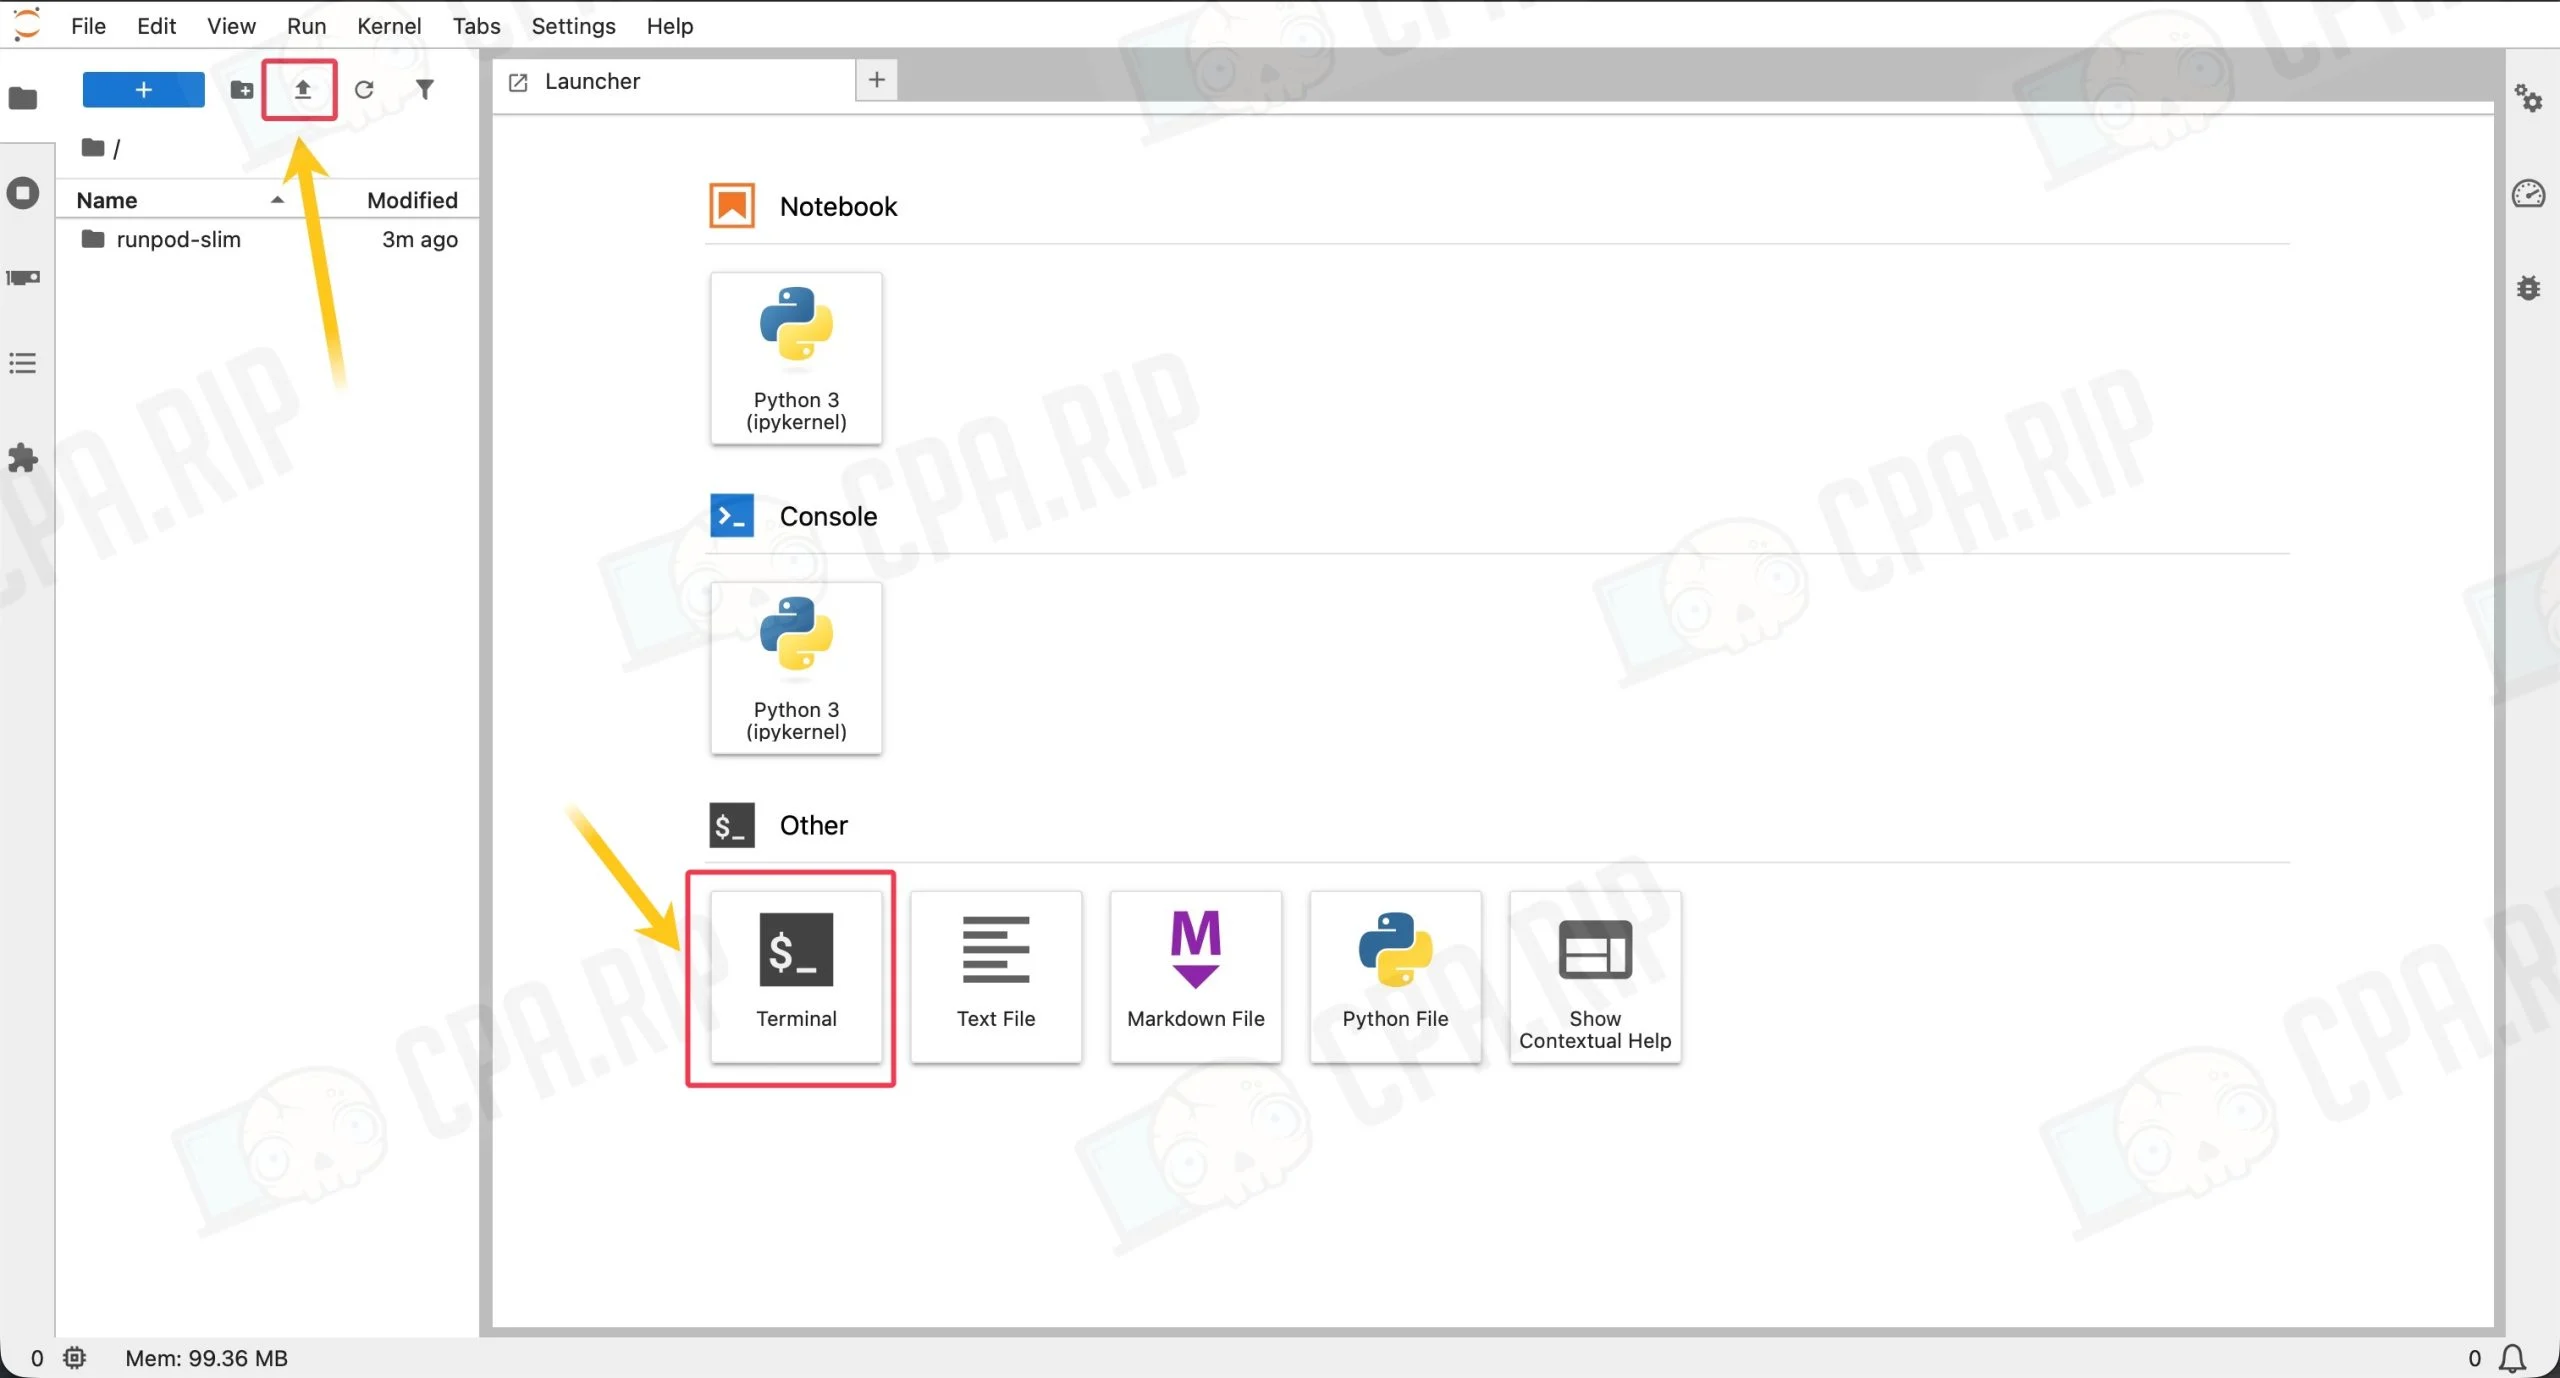Open the Extension Manager puzzle icon
2560x1378 pixels.
pos(23,459)
